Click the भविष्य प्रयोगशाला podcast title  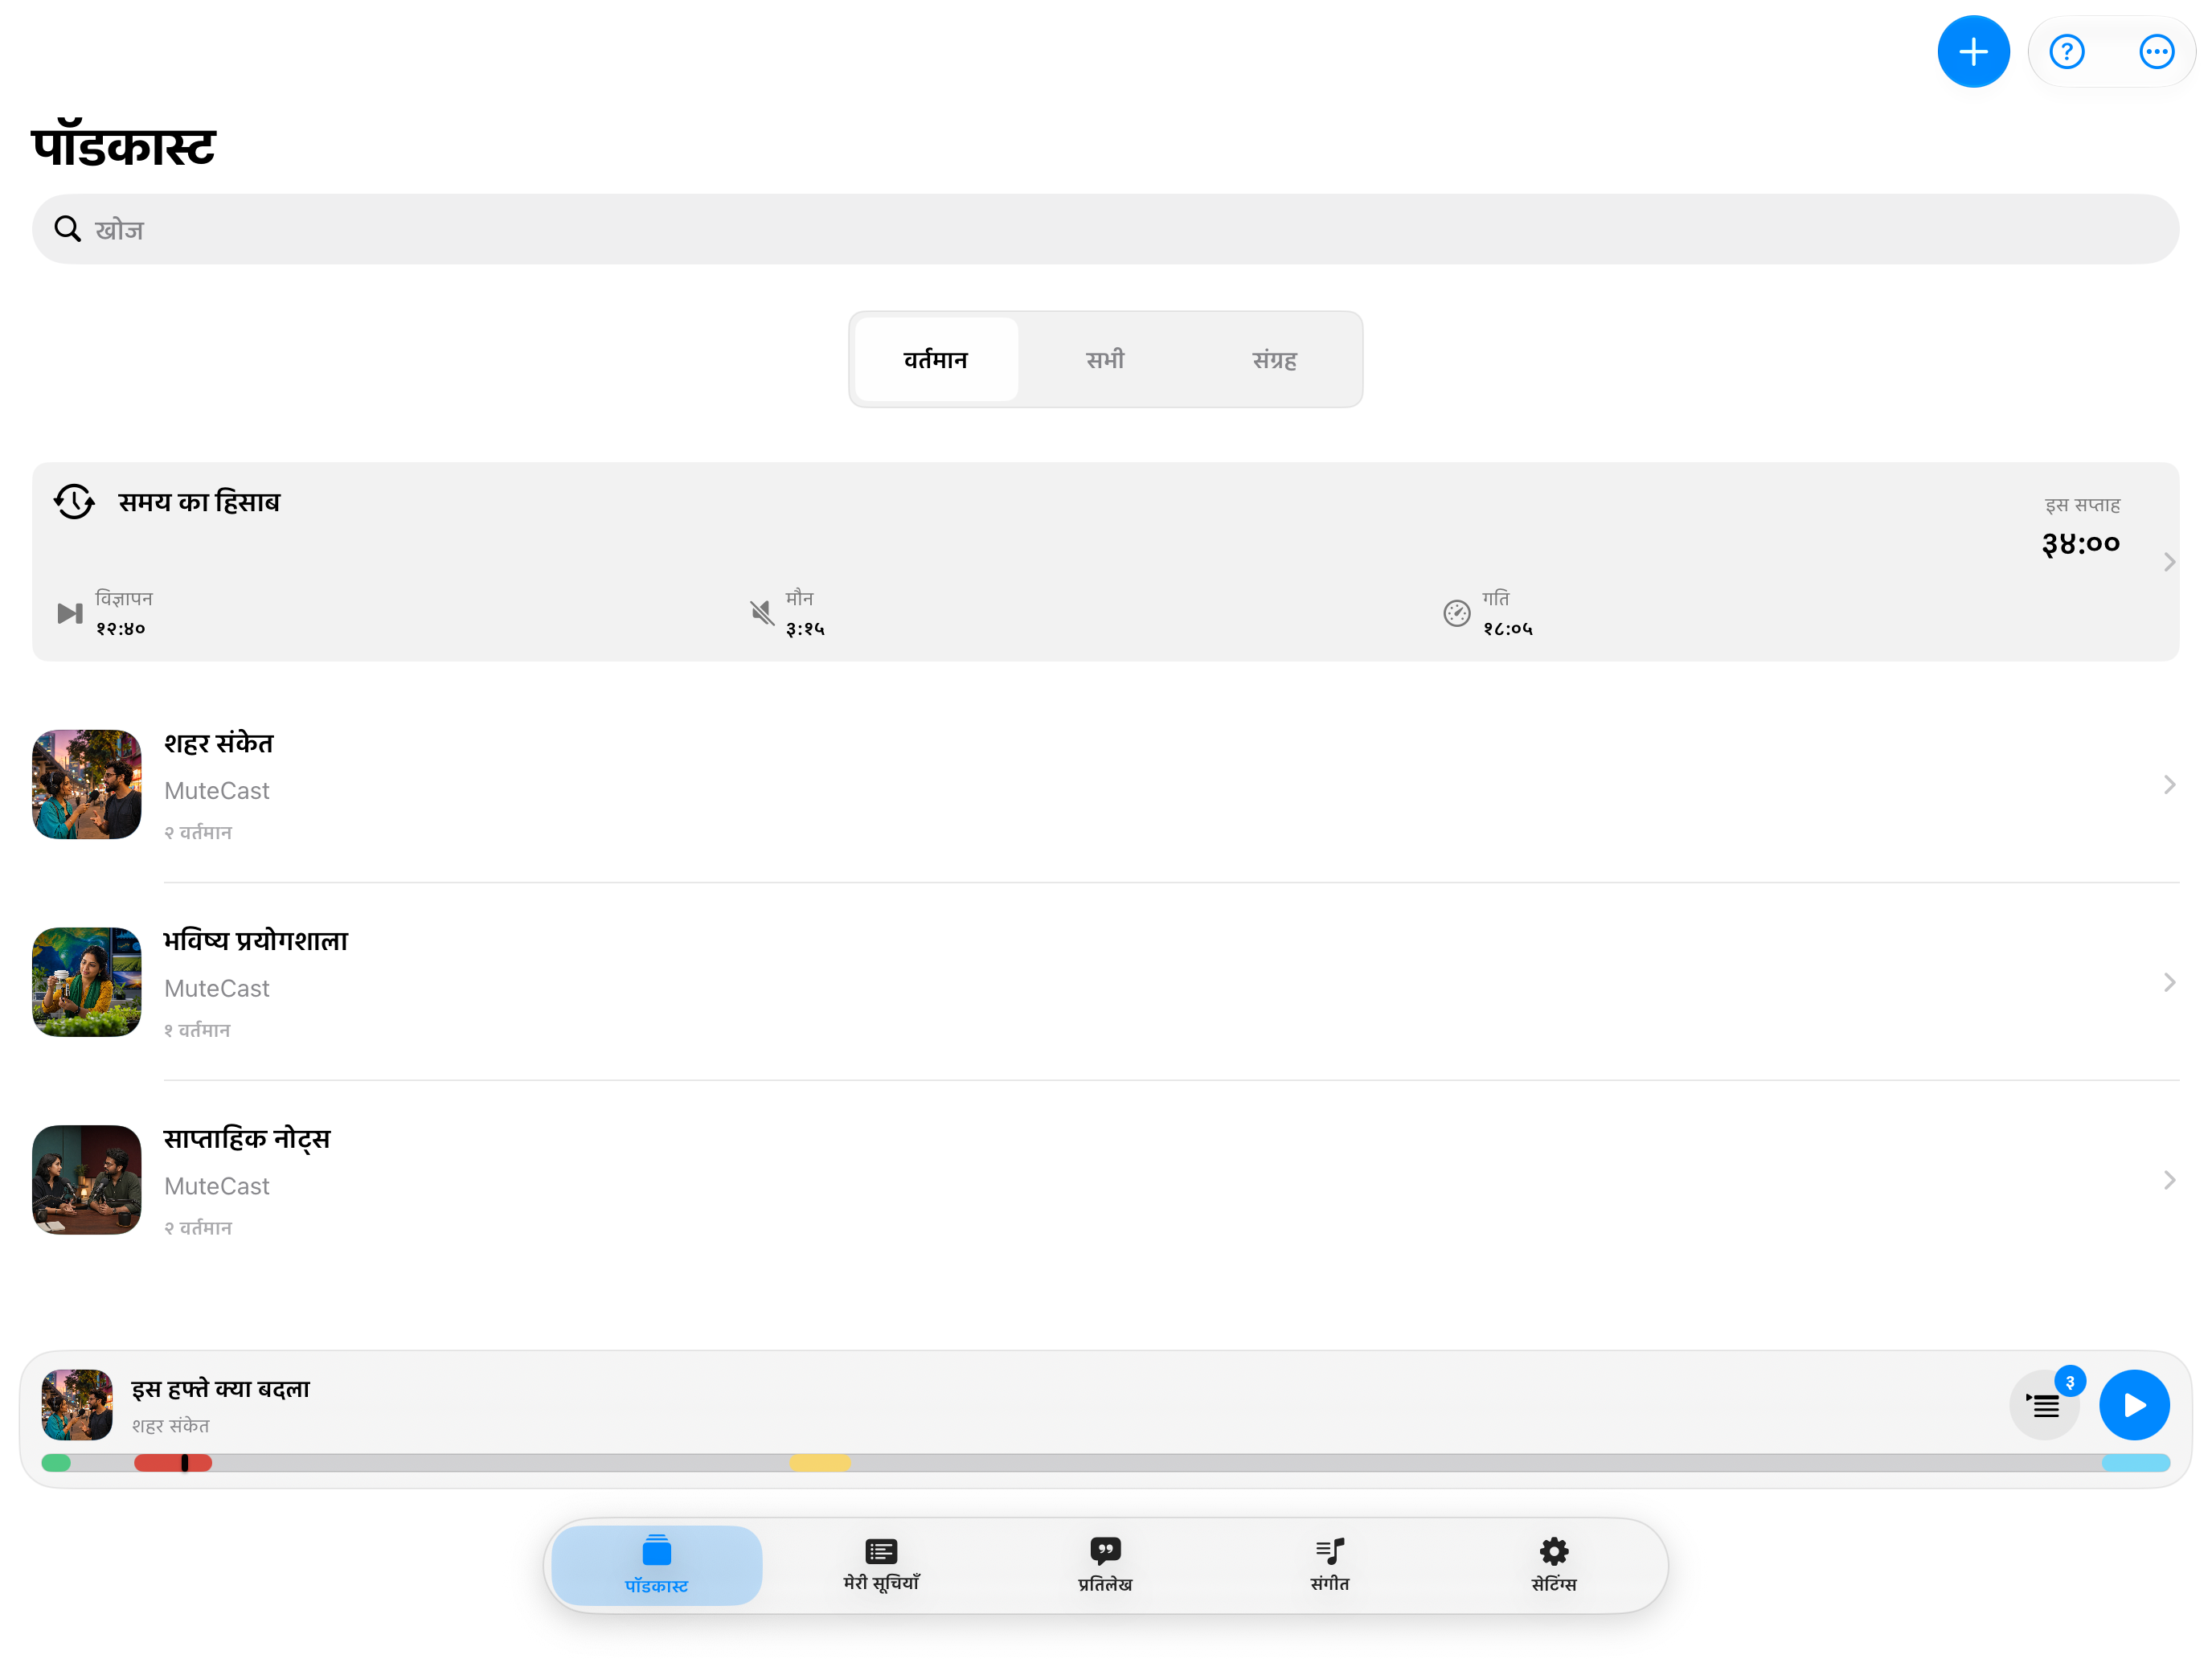pos(256,941)
